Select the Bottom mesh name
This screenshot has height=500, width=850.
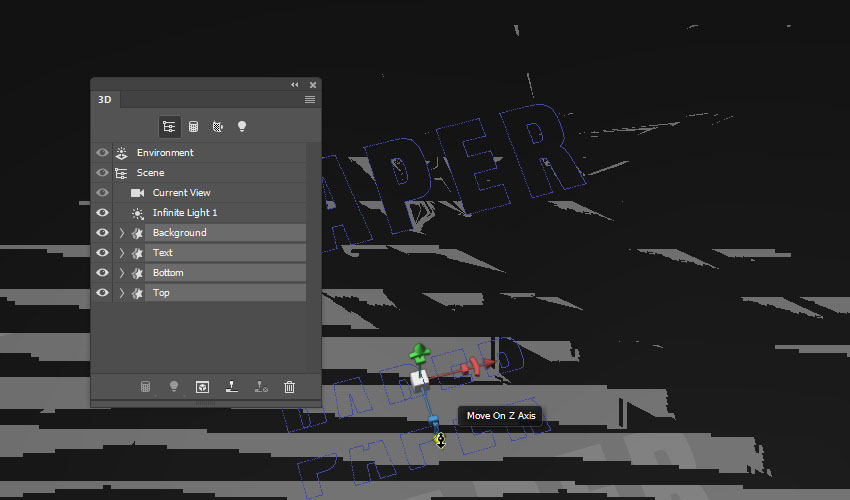pos(168,273)
